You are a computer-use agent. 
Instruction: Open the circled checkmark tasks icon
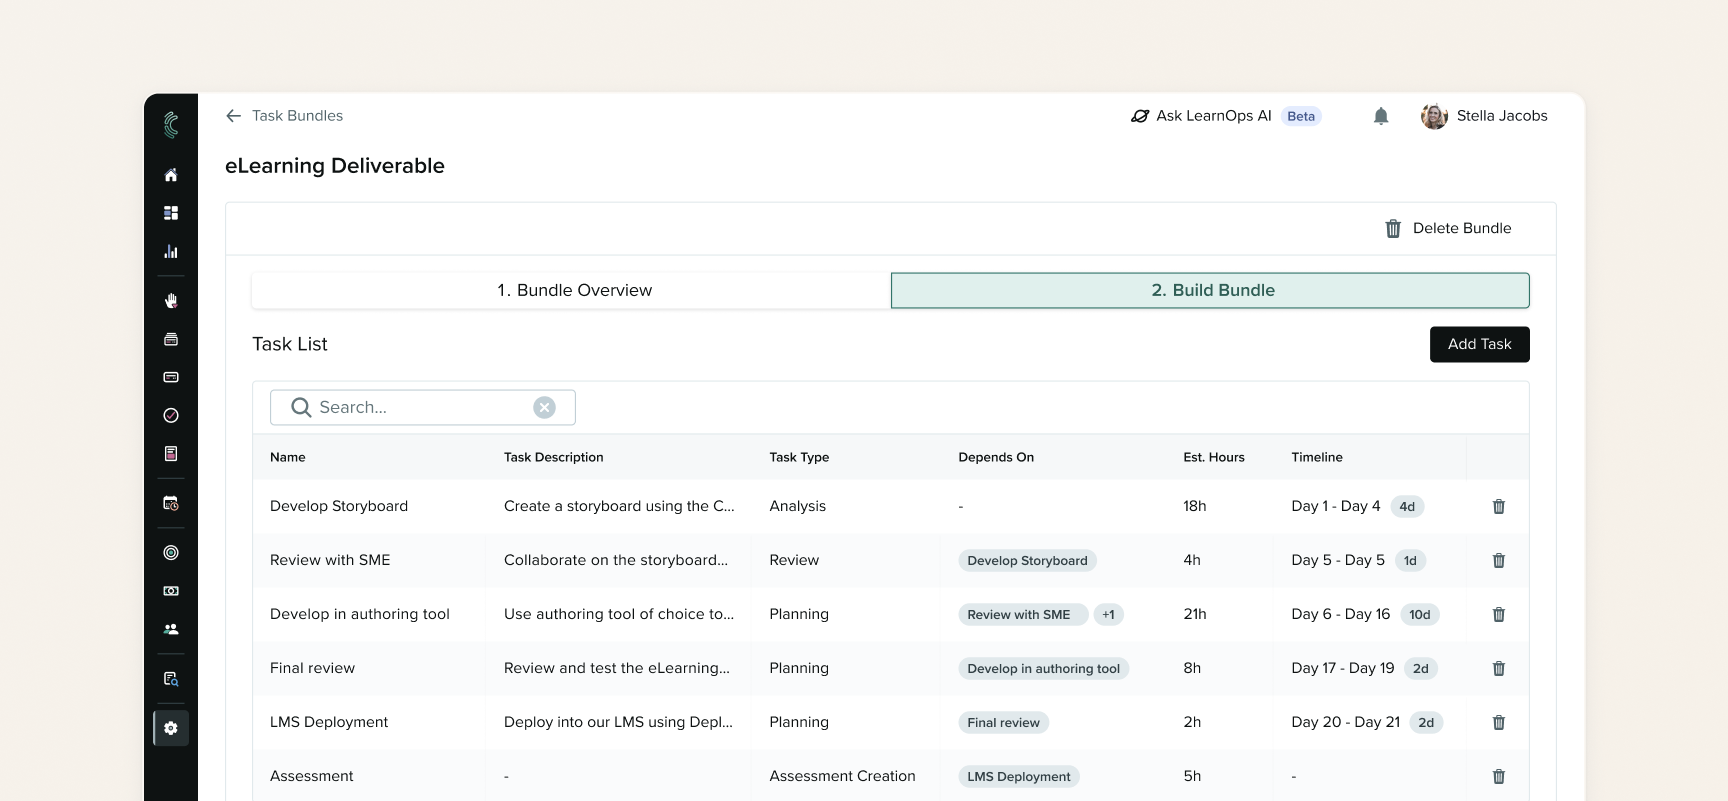point(171,415)
